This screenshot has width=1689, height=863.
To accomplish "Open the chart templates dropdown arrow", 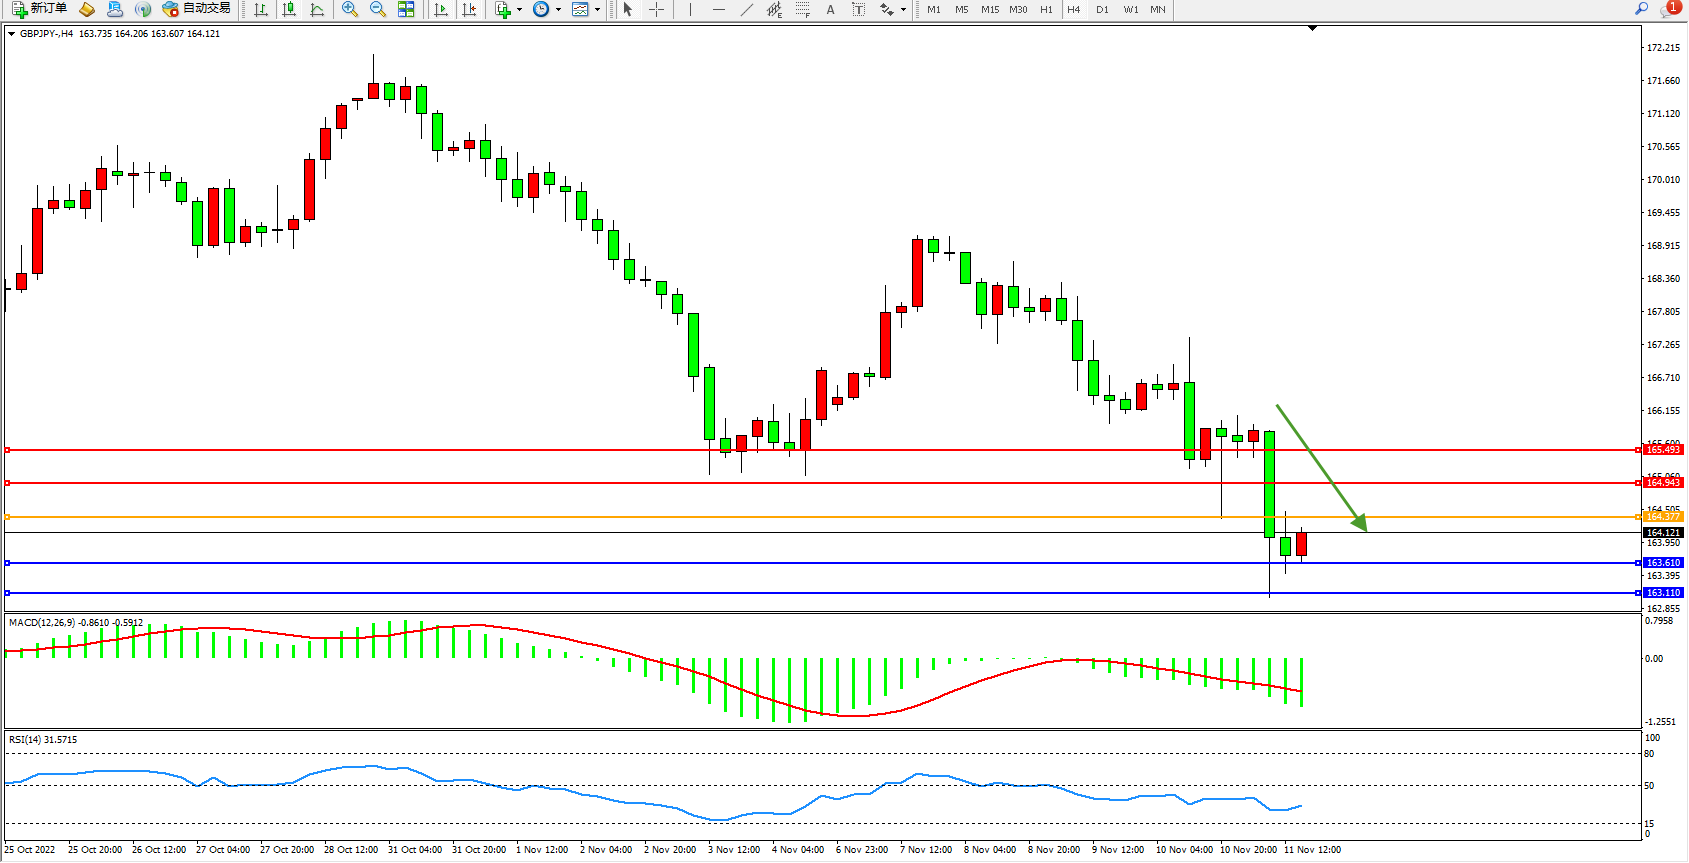I will tap(597, 10).
